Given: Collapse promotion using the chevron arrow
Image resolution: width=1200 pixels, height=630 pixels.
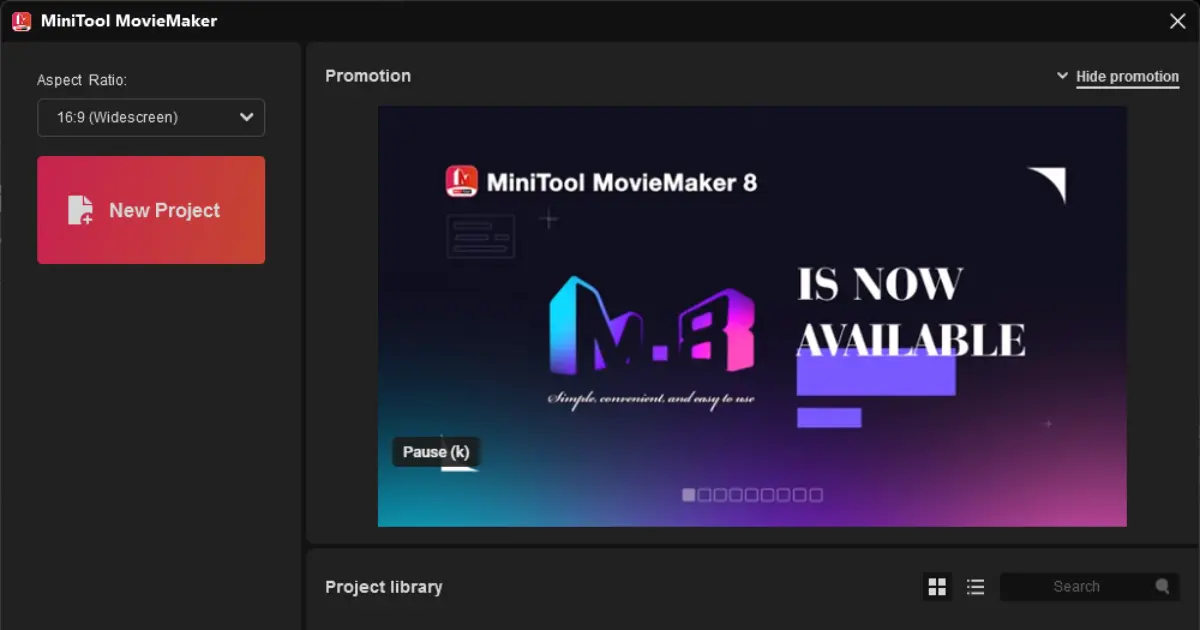Looking at the screenshot, I should click(1062, 76).
